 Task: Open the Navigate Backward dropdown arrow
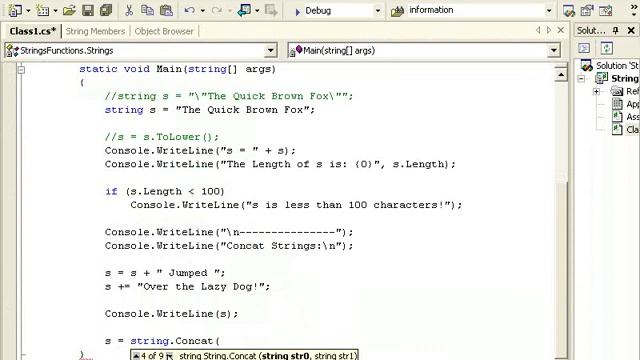pyautogui.click(x=257, y=11)
